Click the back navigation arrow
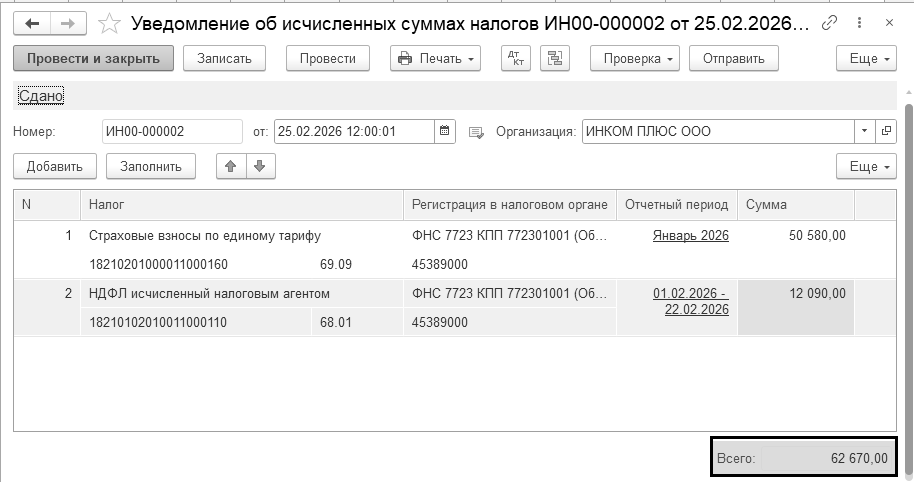Image resolution: width=914 pixels, height=482 pixels. click(32, 22)
